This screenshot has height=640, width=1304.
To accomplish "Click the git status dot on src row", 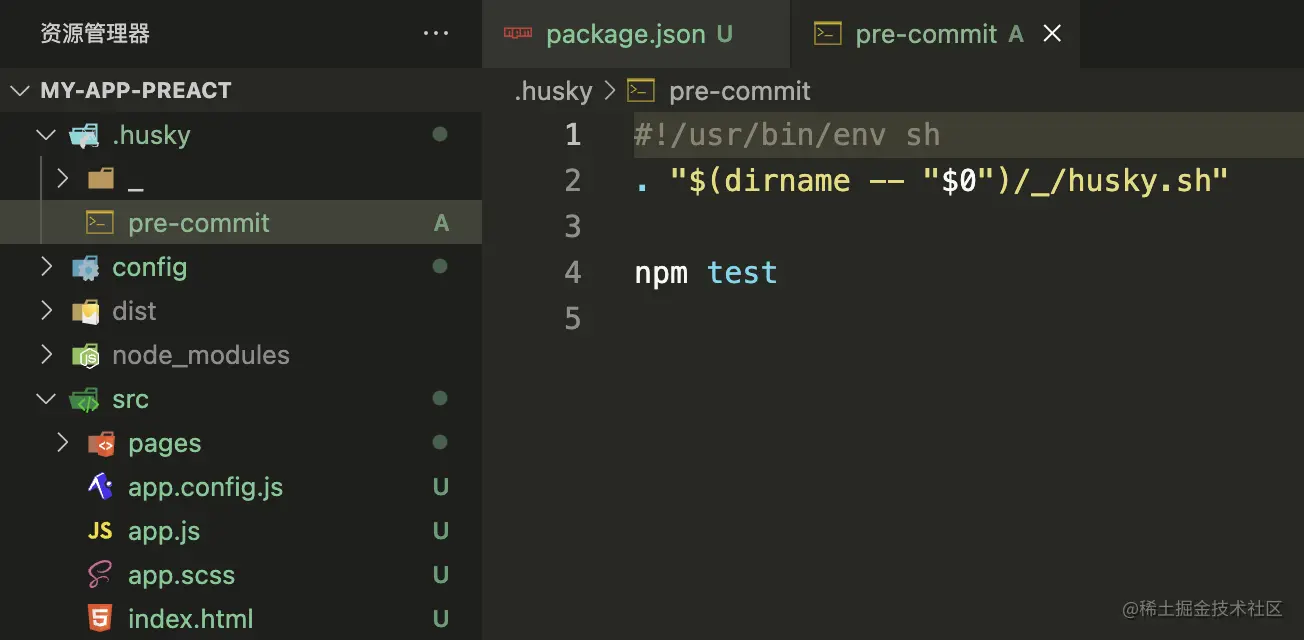I will coord(439,398).
